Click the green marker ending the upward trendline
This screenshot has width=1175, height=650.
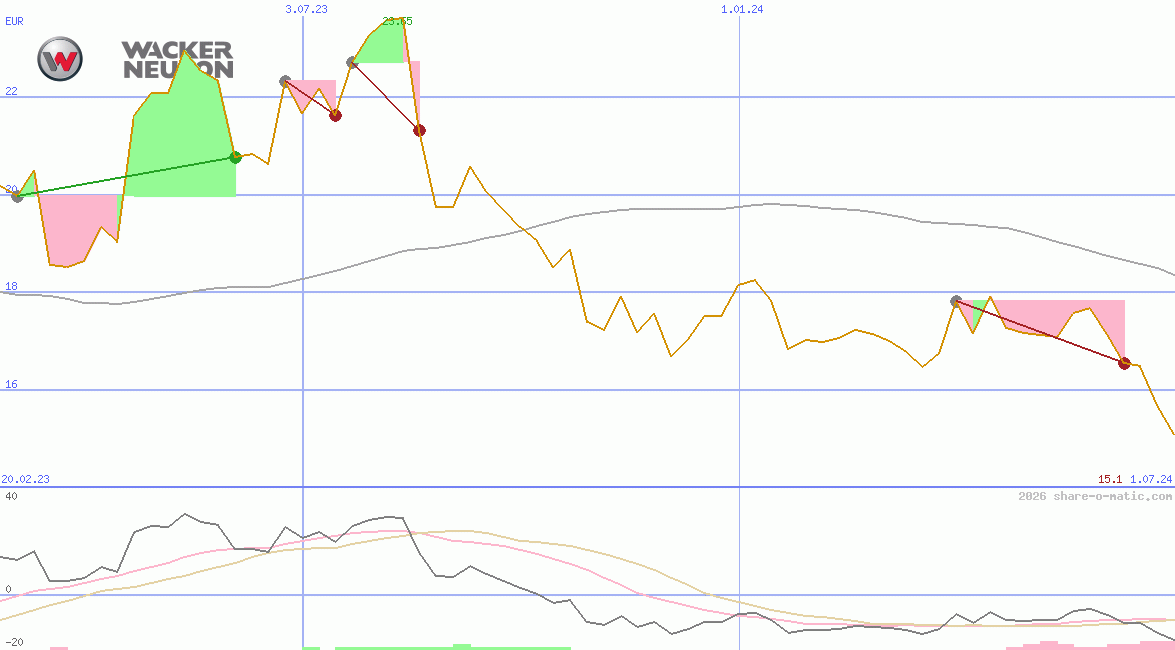(x=234, y=155)
